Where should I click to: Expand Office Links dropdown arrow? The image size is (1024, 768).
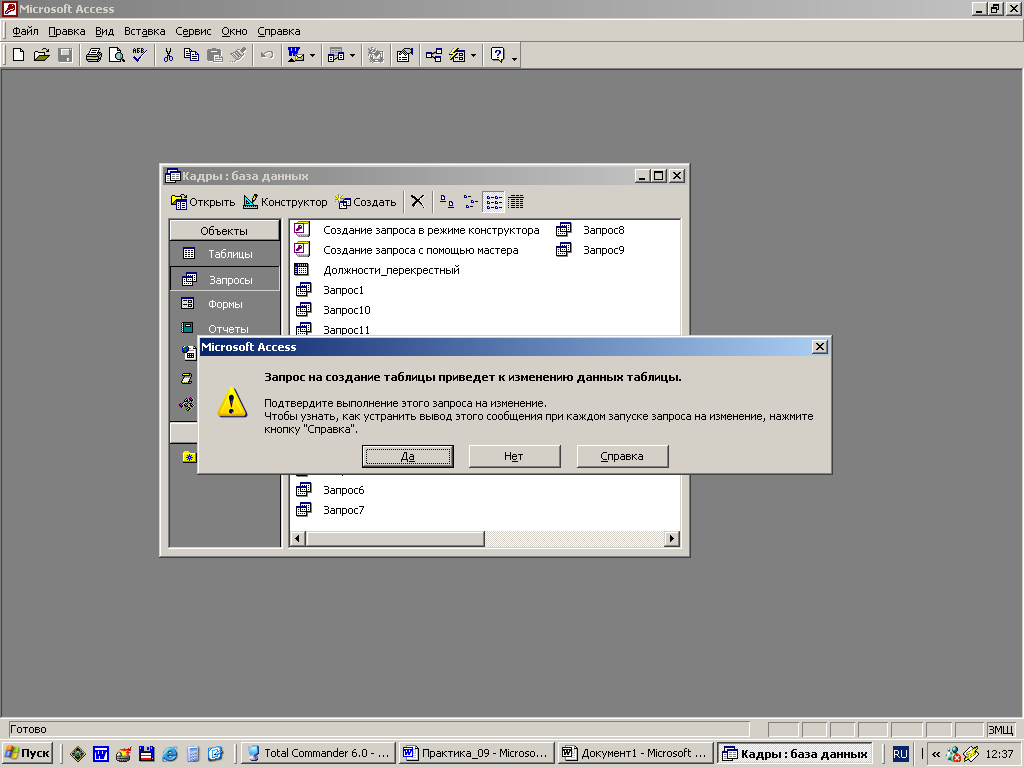point(312,56)
